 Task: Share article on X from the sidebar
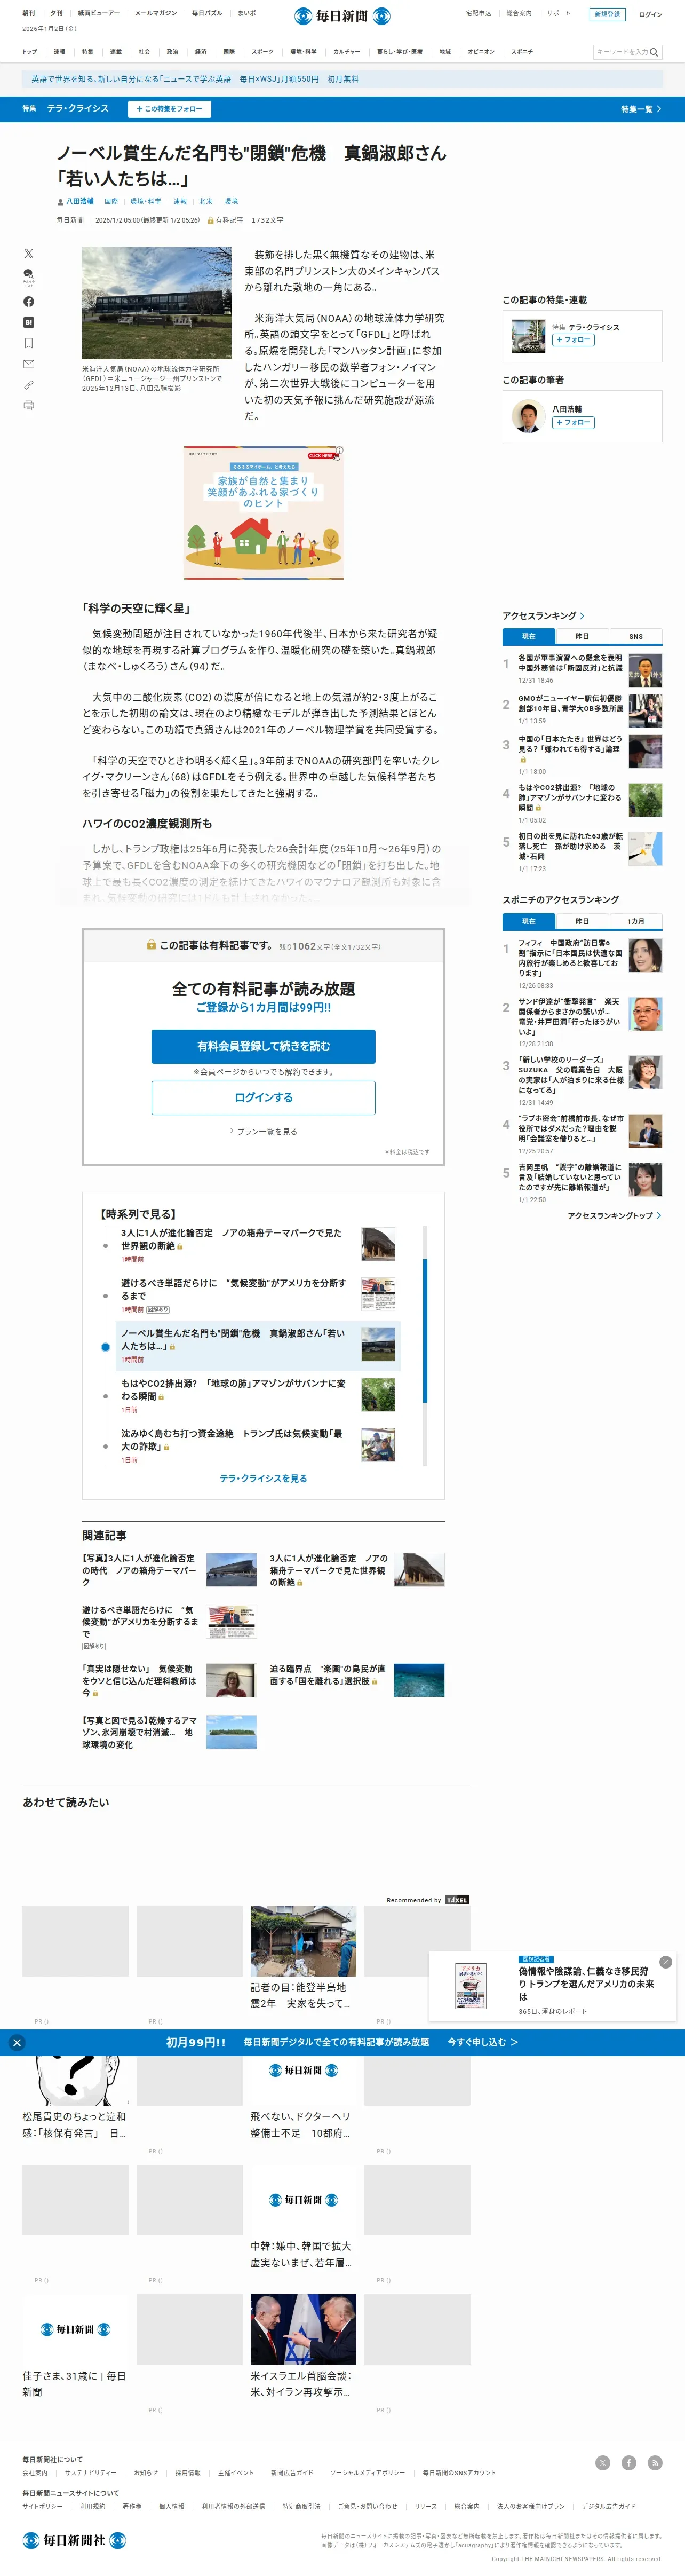point(28,253)
